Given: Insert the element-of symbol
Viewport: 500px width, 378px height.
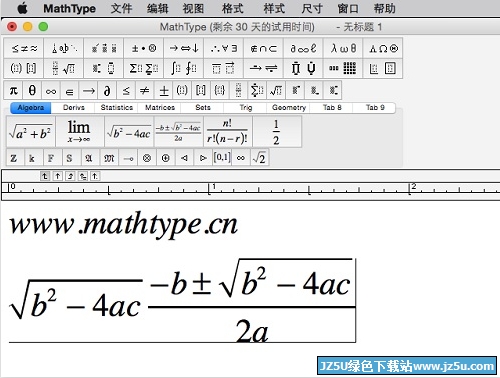Looking at the screenshot, I should 69,90.
